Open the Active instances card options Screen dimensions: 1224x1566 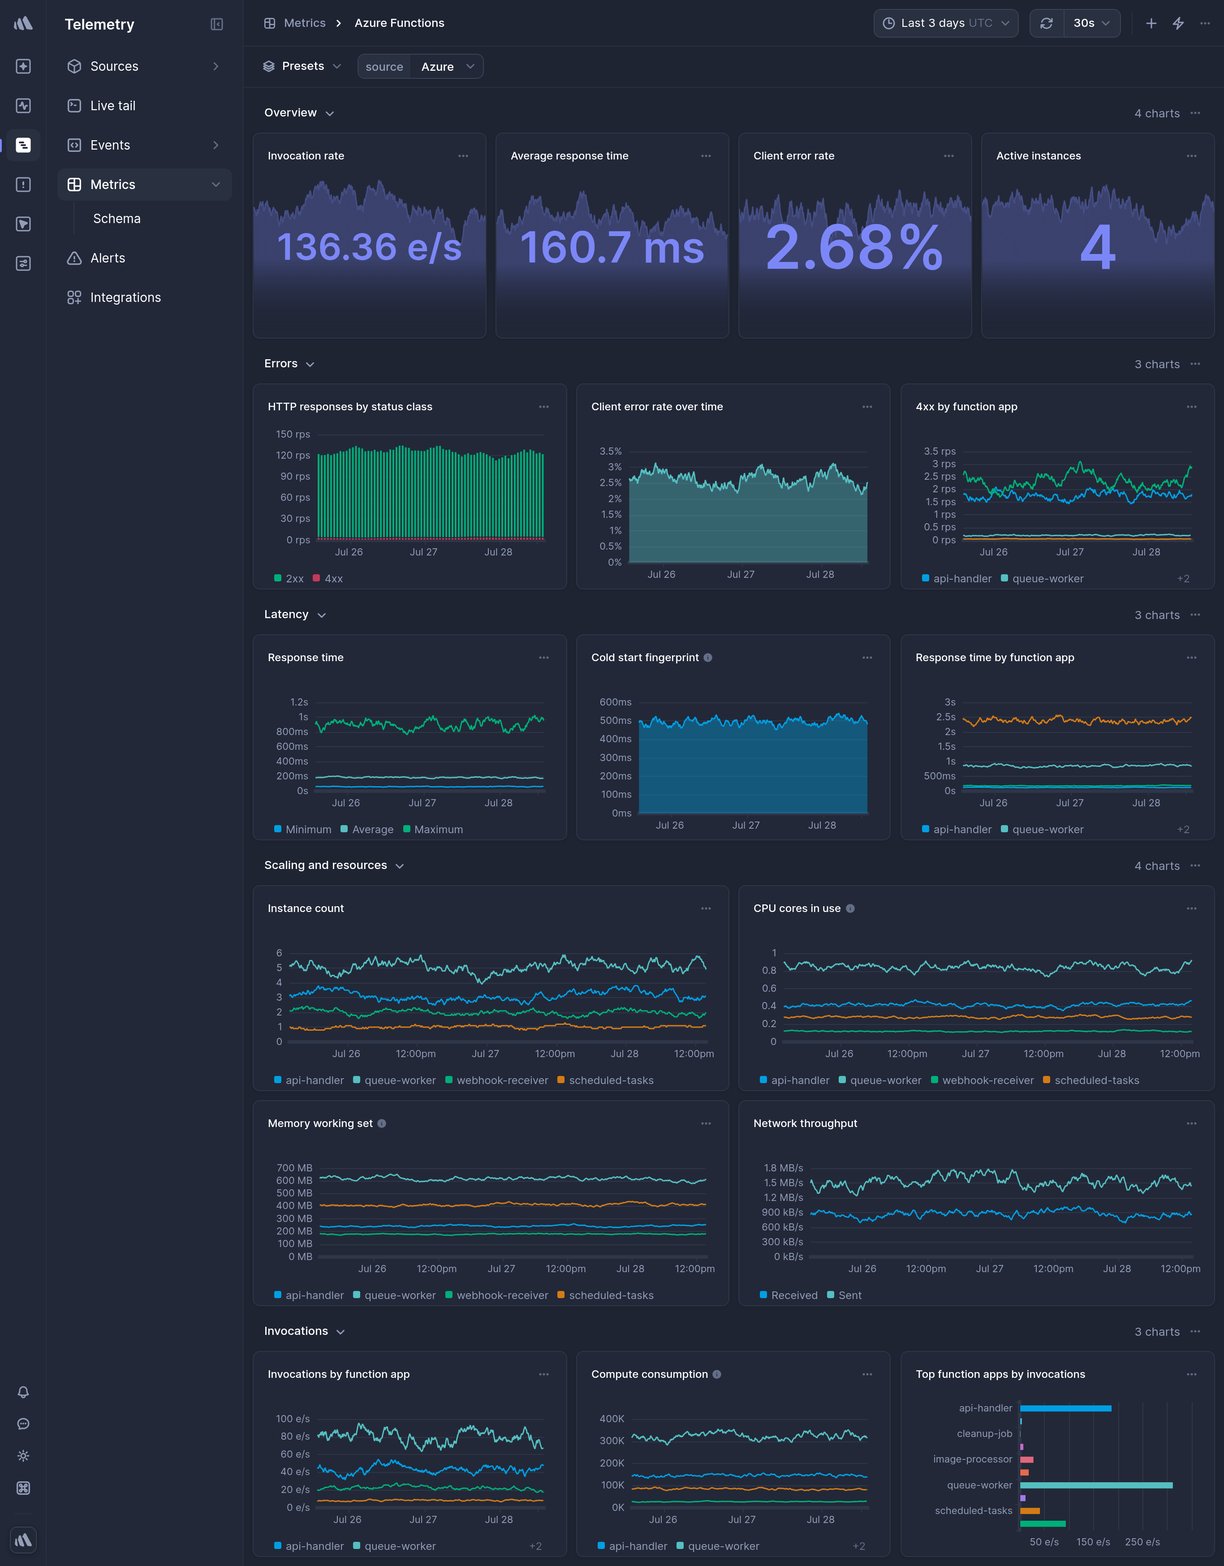pyautogui.click(x=1192, y=156)
